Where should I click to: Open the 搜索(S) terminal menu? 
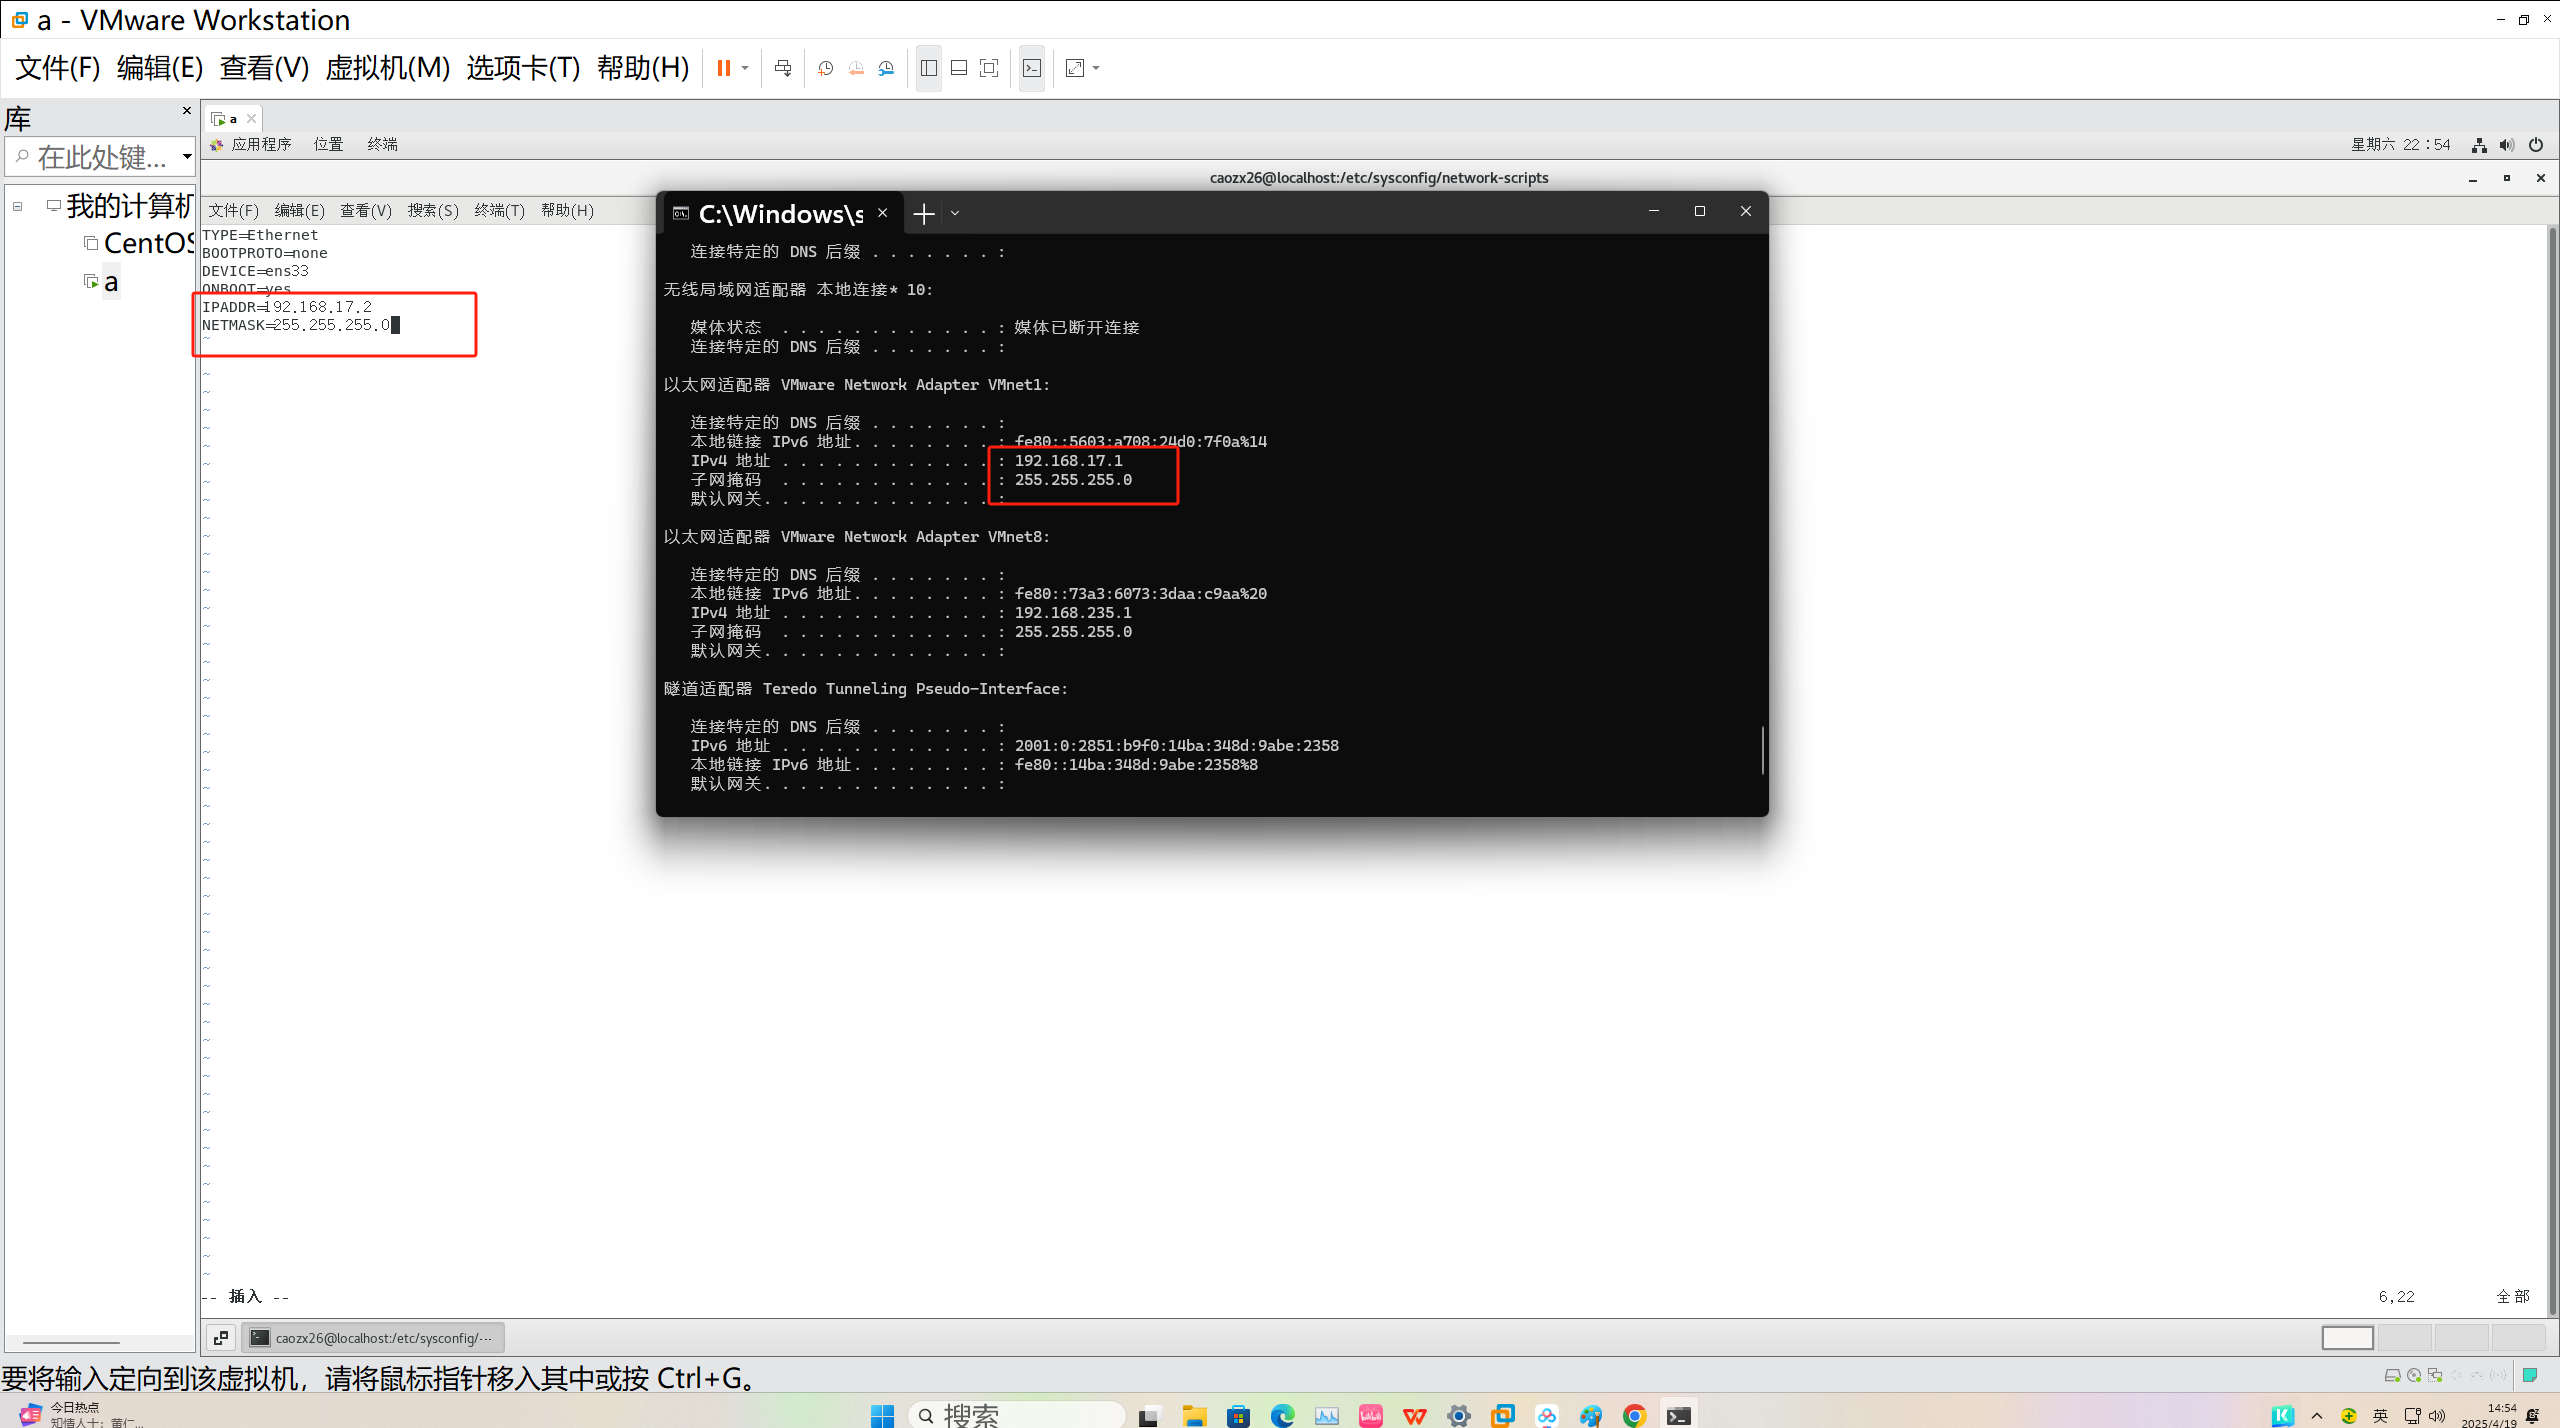pos(432,210)
